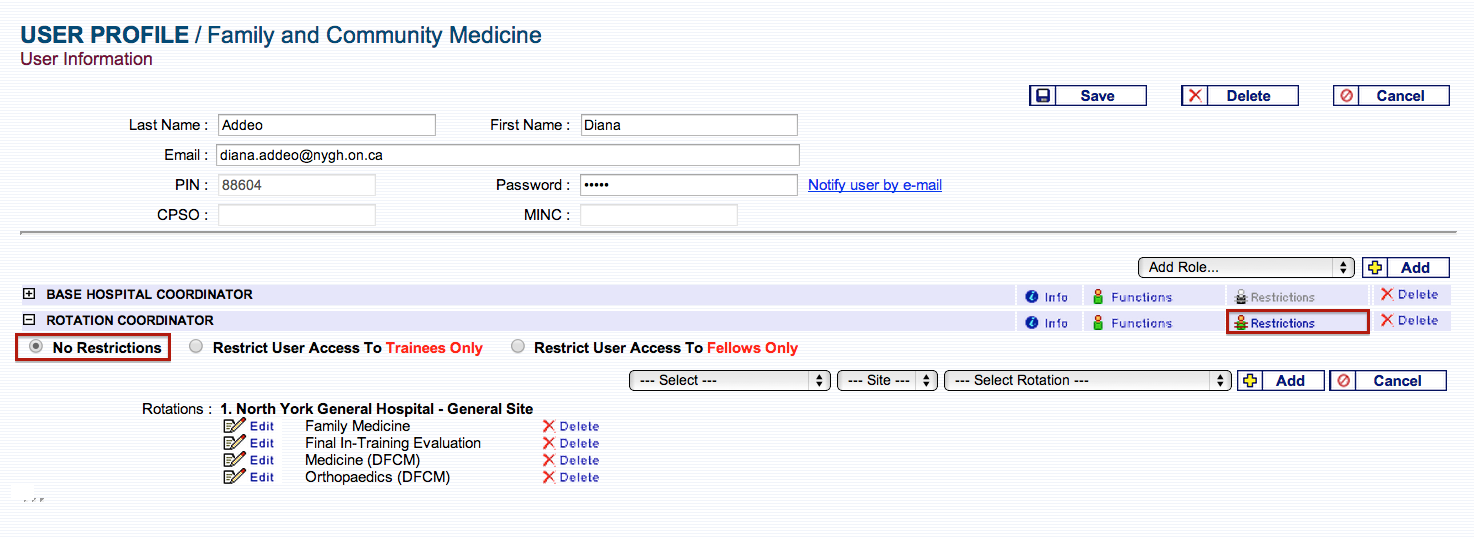Select Restrict User Access To Trainees Only

pyautogui.click(x=196, y=347)
